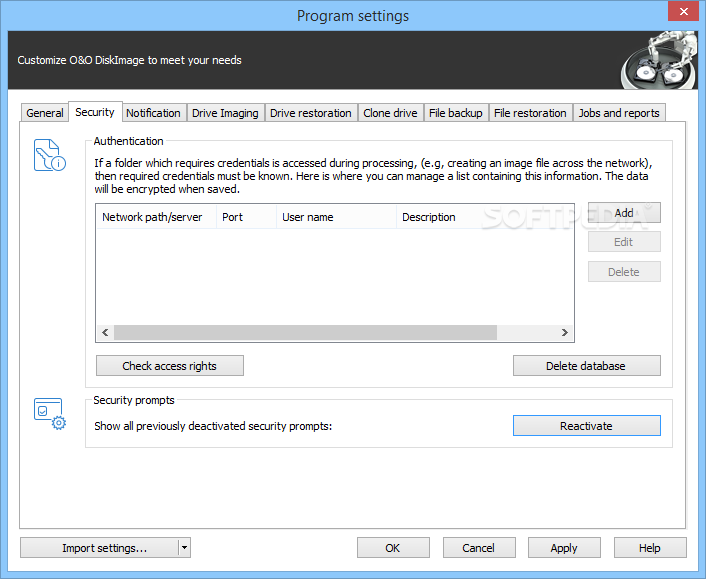Select the Security tab

click(95, 112)
